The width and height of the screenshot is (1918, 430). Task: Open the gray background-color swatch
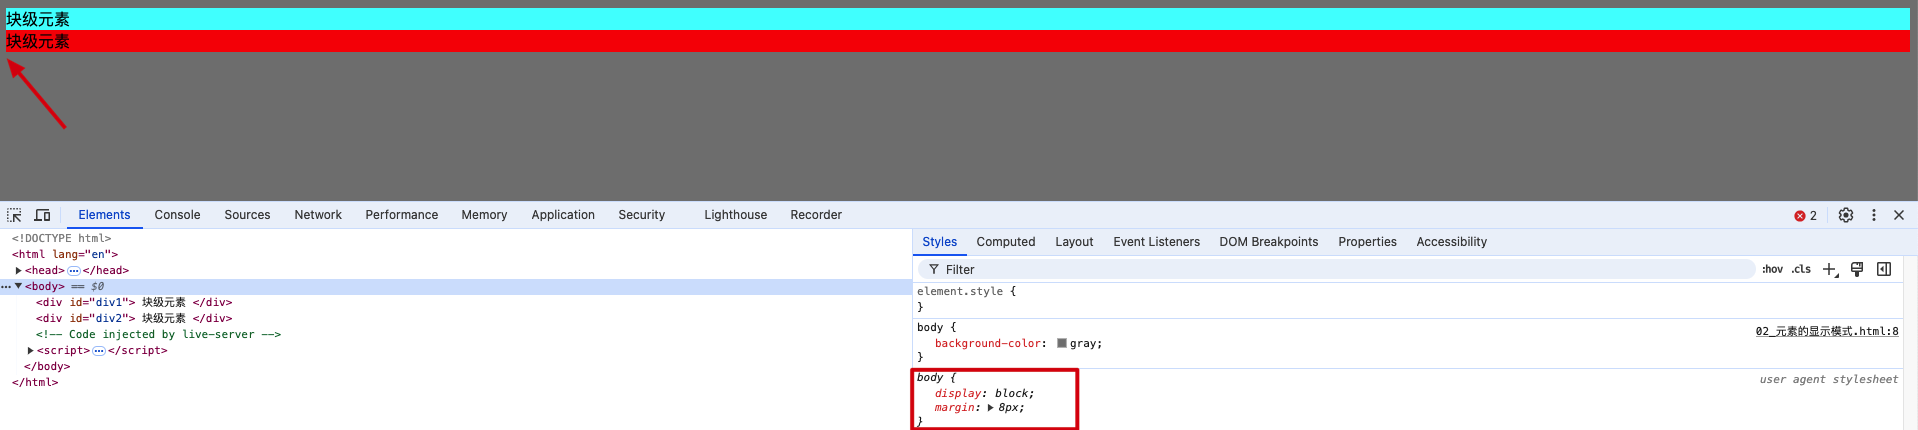tap(1061, 343)
